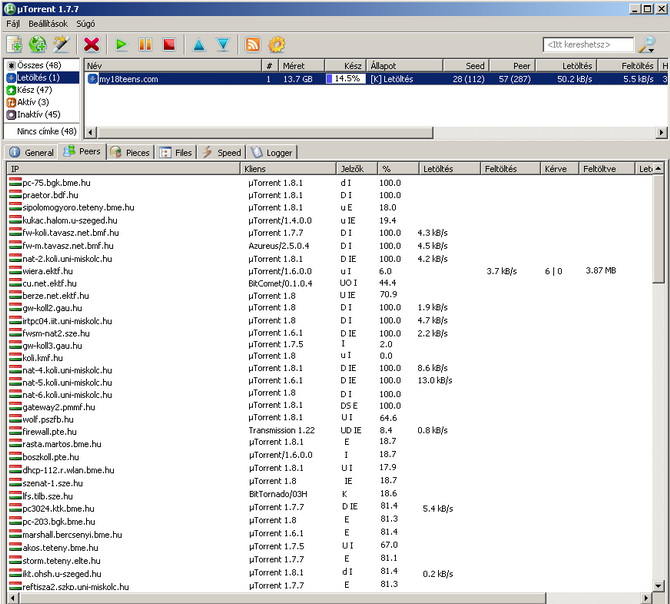
Task: Click the 13.0 kB/s download speed cell
Action: pyautogui.click(x=435, y=380)
